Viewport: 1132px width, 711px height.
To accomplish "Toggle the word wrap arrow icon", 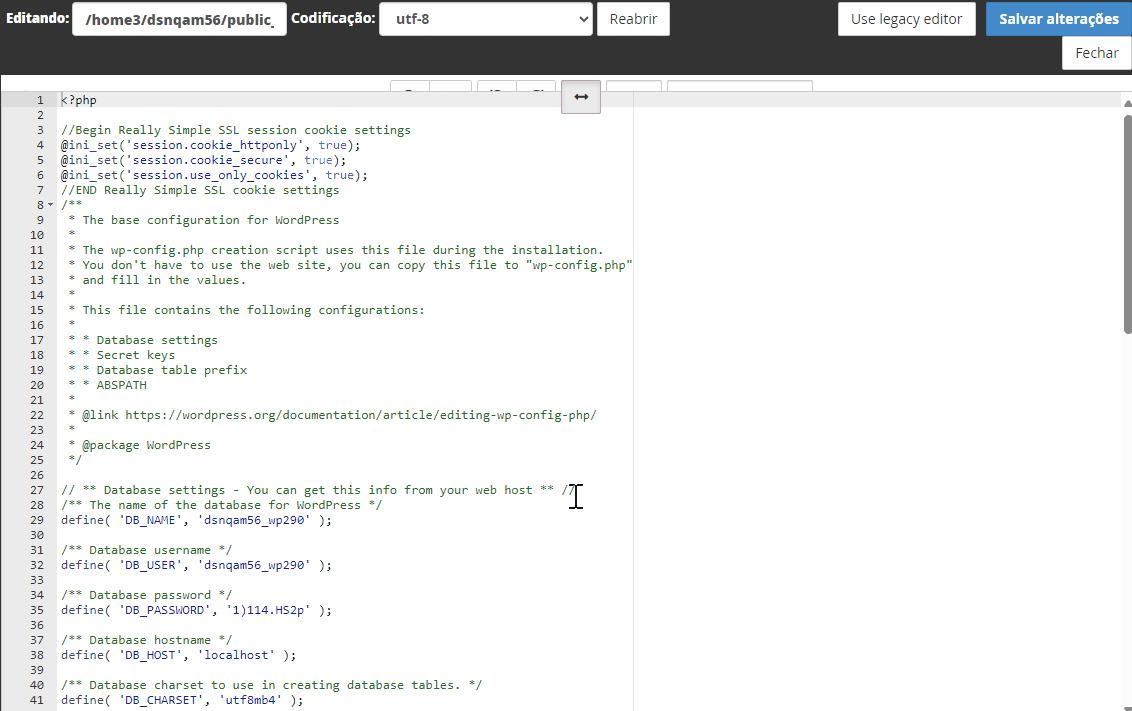I will tap(581, 97).
